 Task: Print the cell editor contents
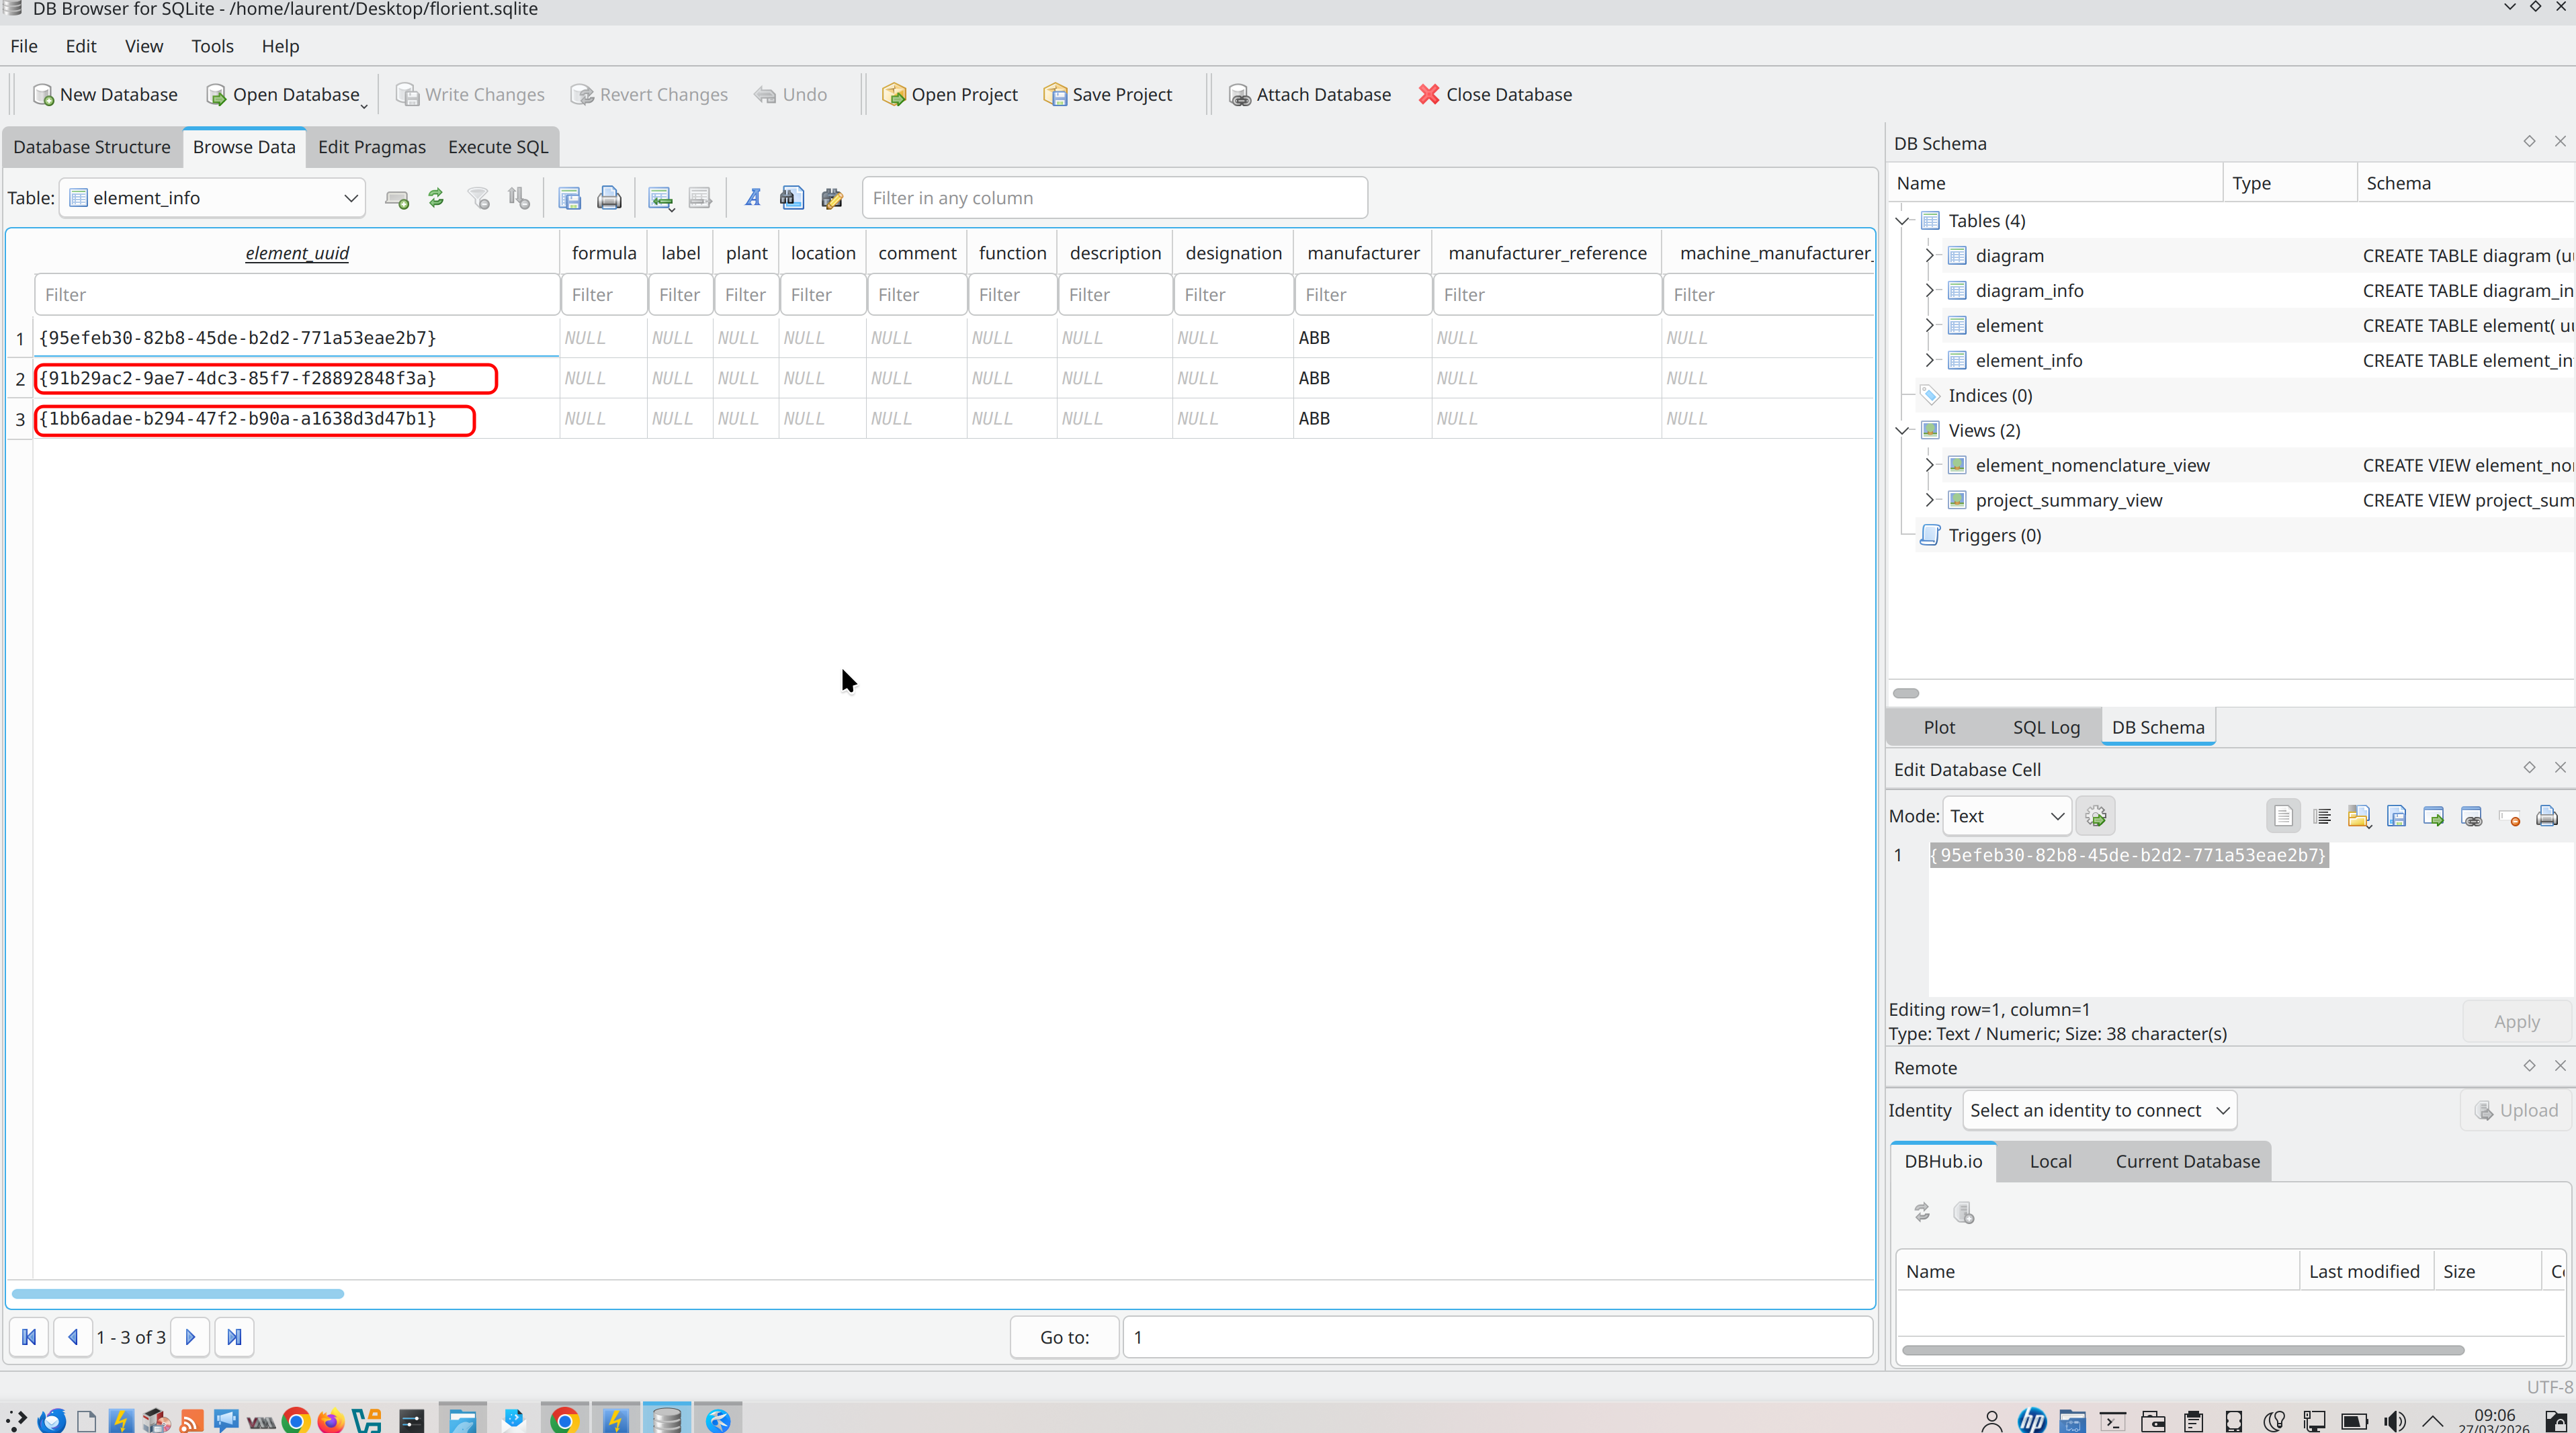click(2548, 816)
